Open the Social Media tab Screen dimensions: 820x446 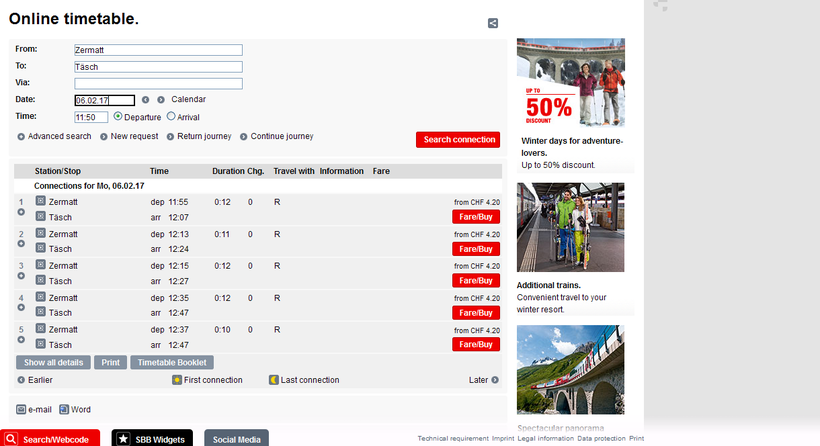tap(236, 439)
